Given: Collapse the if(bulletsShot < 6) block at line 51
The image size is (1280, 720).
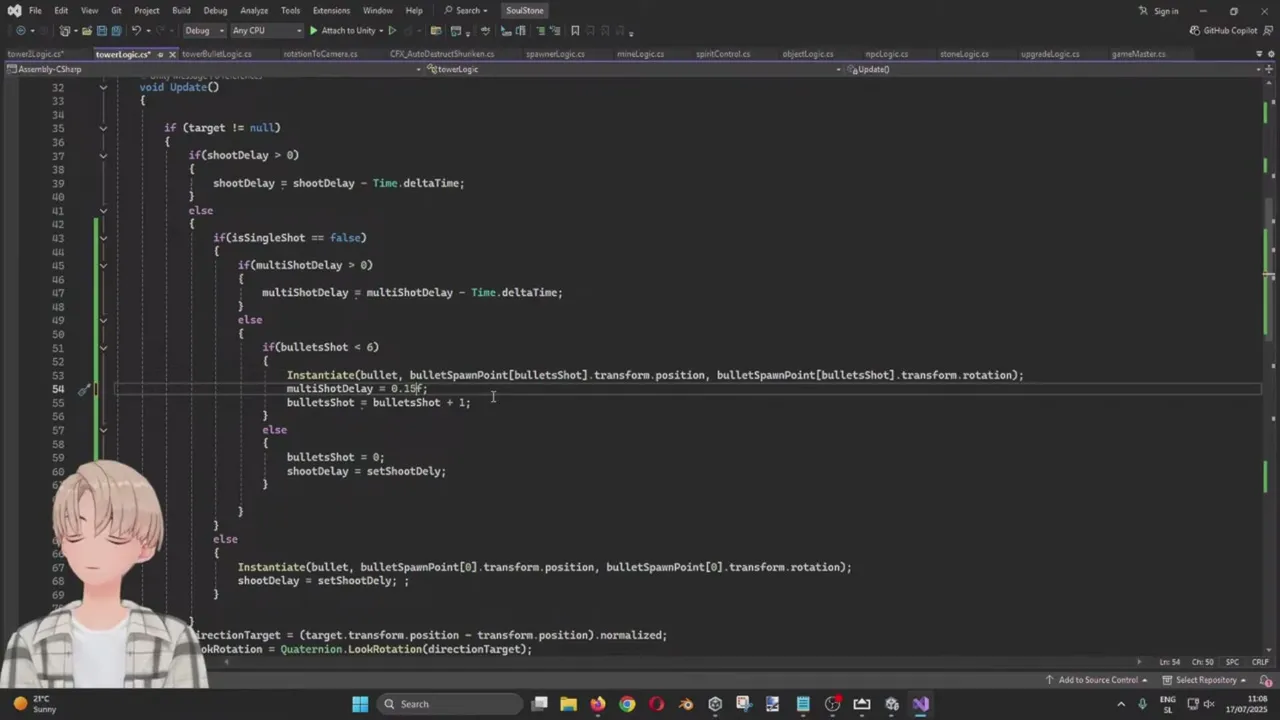Looking at the screenshot, I should point(103,347).
